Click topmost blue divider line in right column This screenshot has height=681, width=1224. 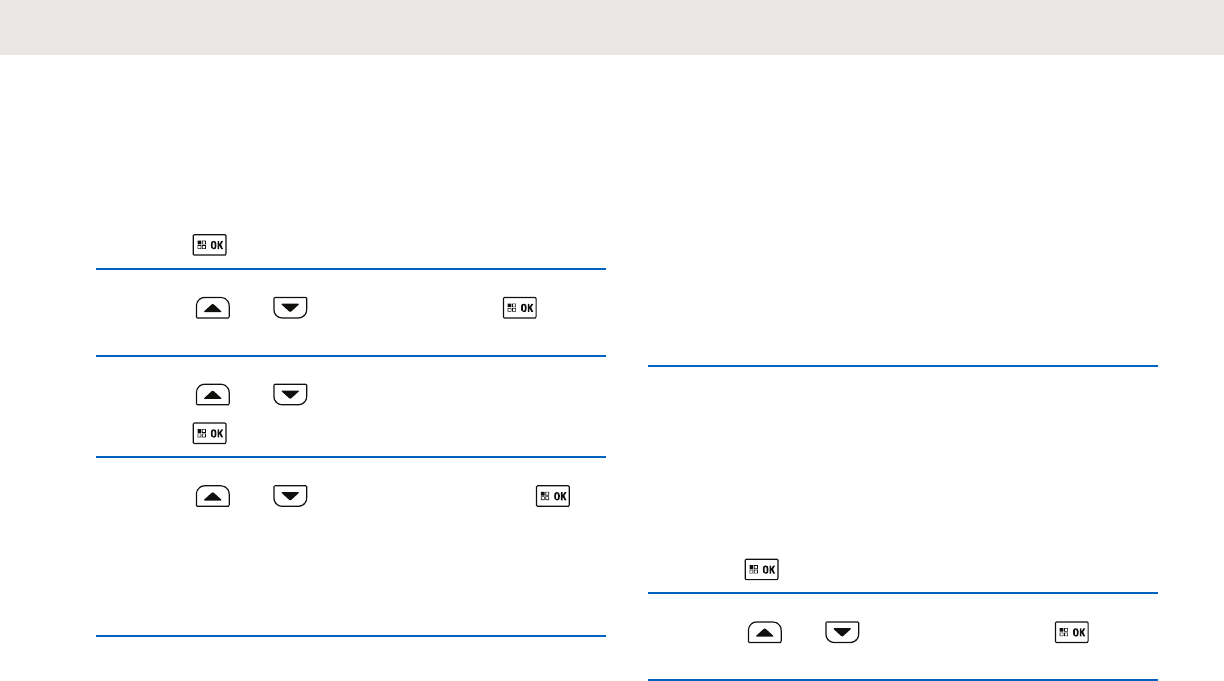pos(903,366)
